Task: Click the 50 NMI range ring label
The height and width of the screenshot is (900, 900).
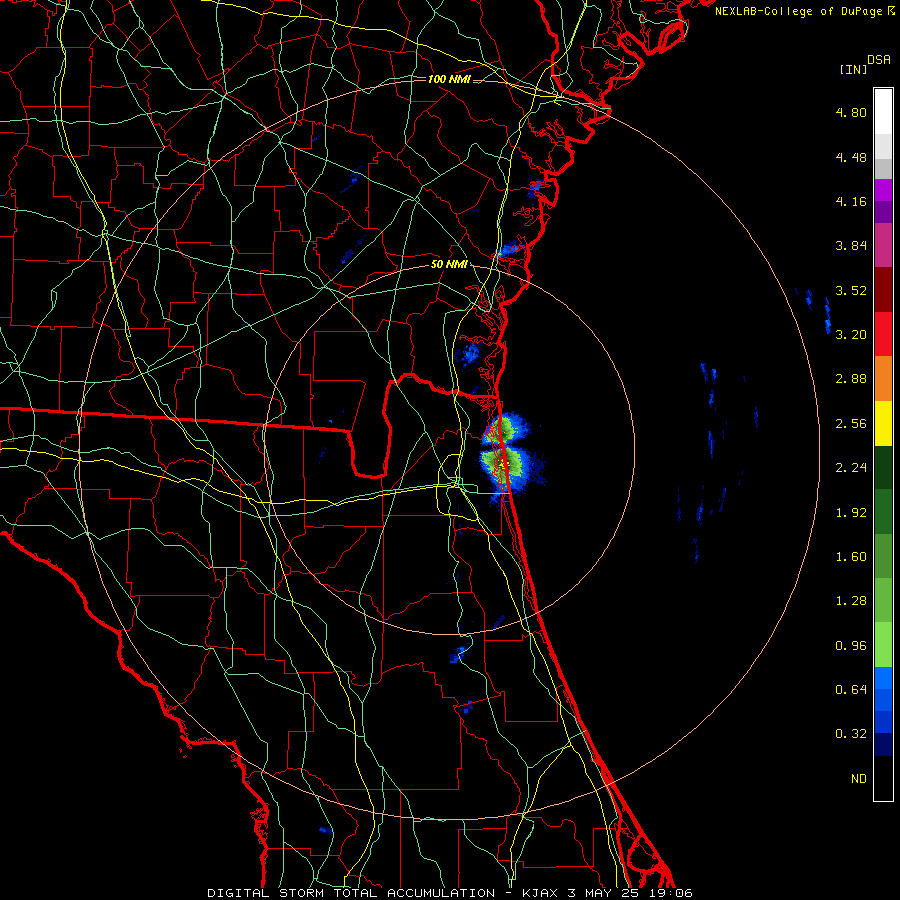Action: 449,265
